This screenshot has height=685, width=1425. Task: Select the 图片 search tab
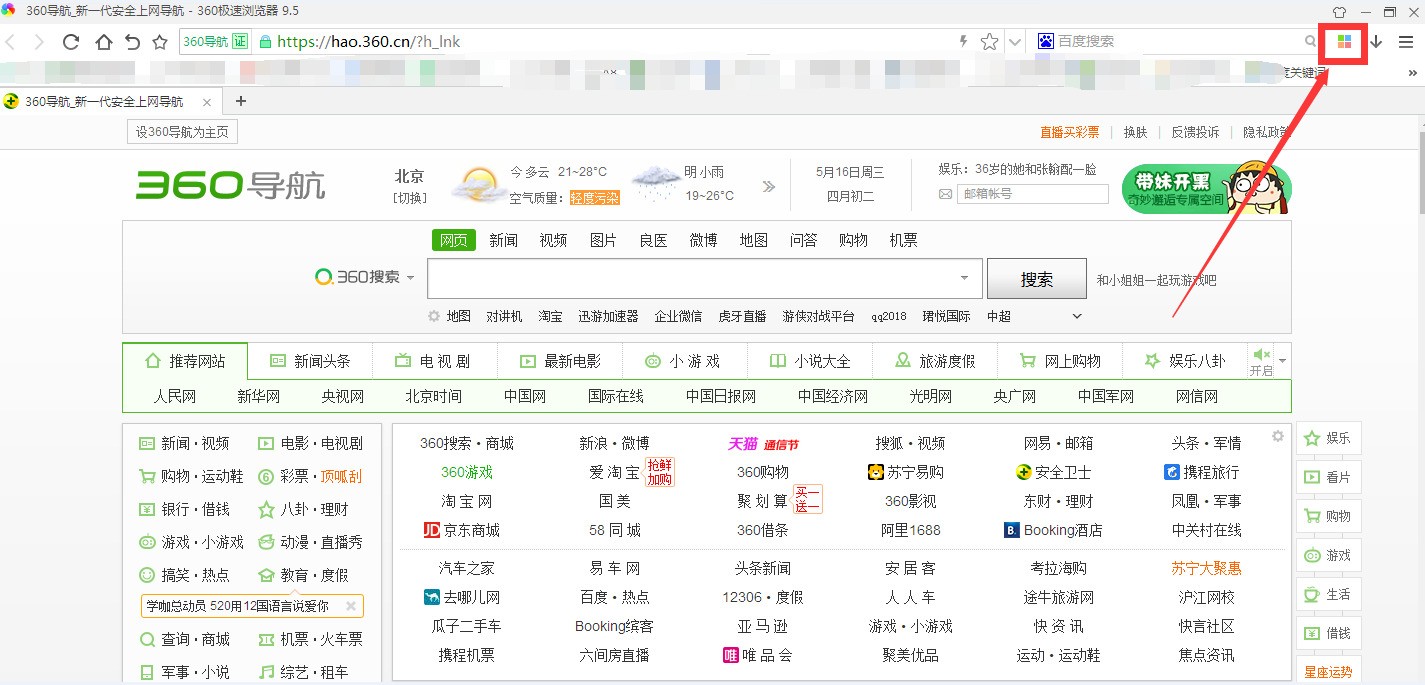tap(603, 240)
